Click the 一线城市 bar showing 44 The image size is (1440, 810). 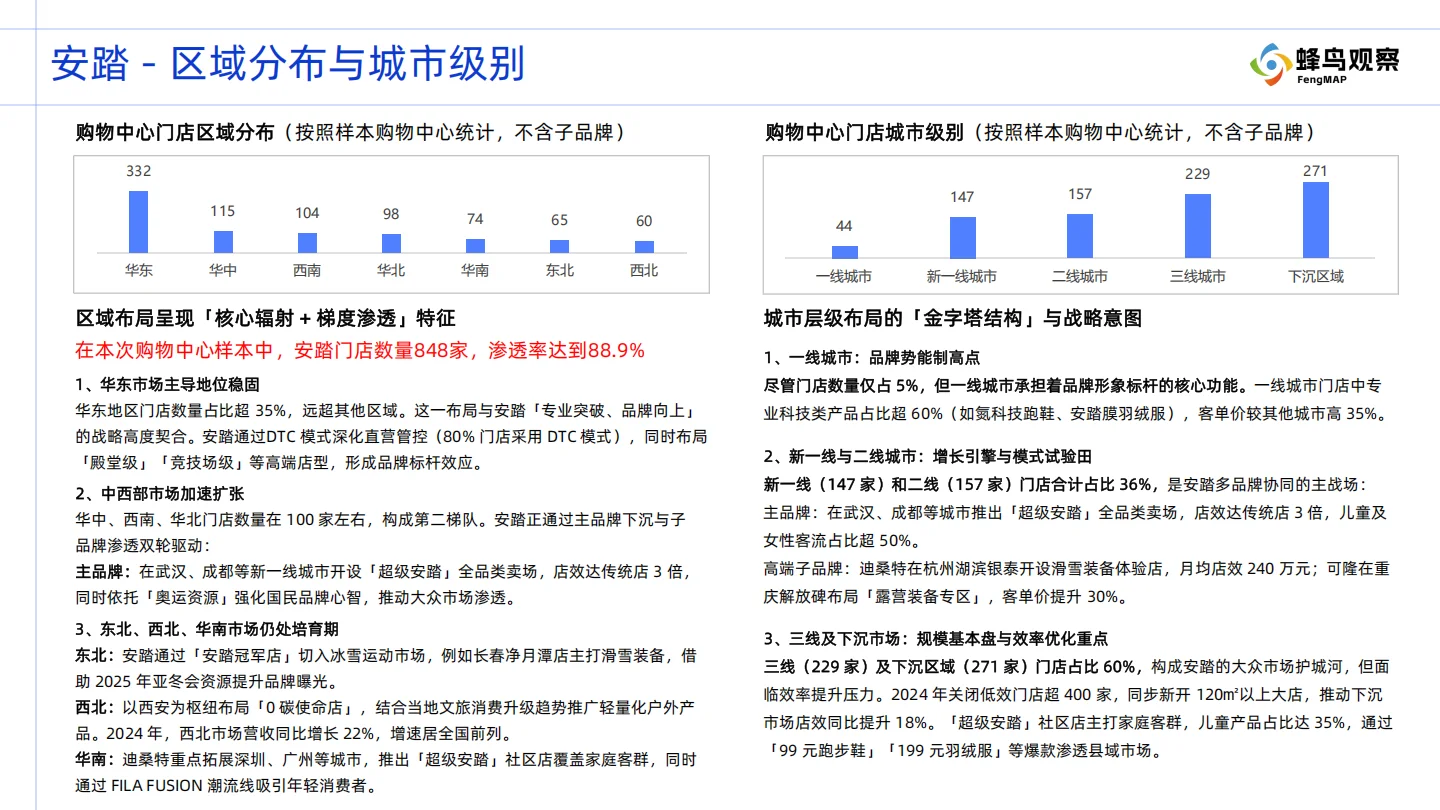pyautogui.click(x=845, y=252)
